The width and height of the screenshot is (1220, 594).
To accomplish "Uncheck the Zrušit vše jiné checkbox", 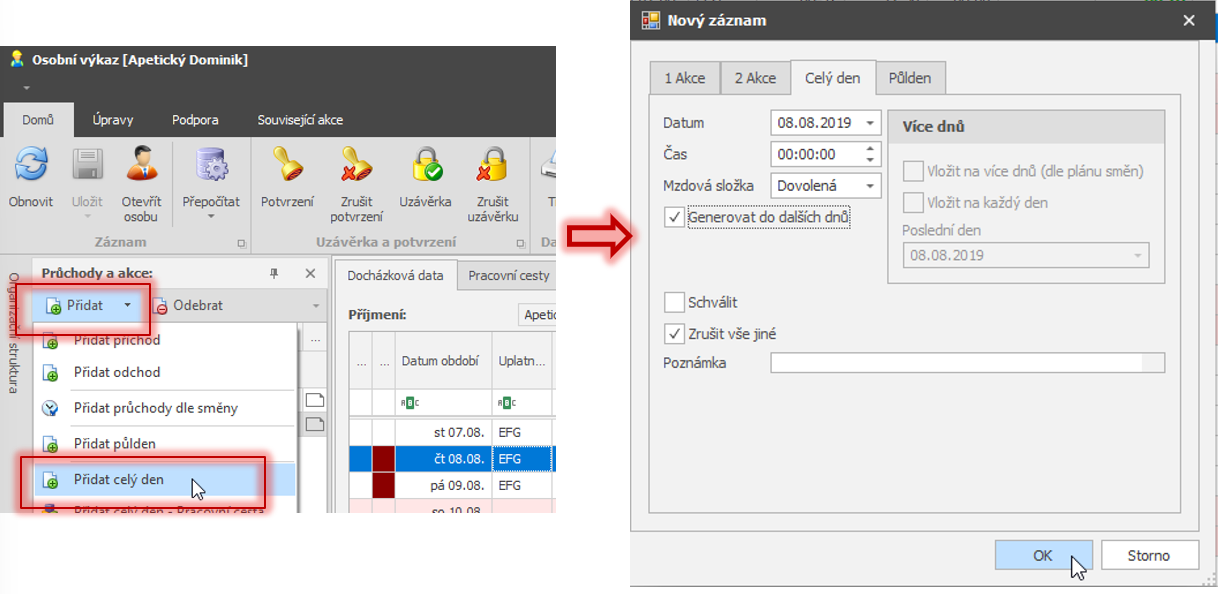I will pyautogui.click(x=674, y=334).
